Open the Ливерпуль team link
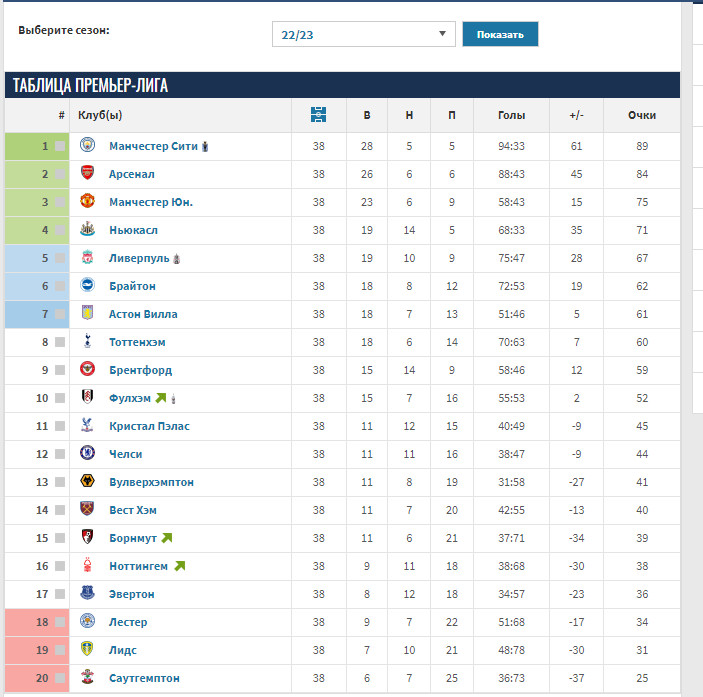This screenshot has height=697, width=703. (139, 258)
